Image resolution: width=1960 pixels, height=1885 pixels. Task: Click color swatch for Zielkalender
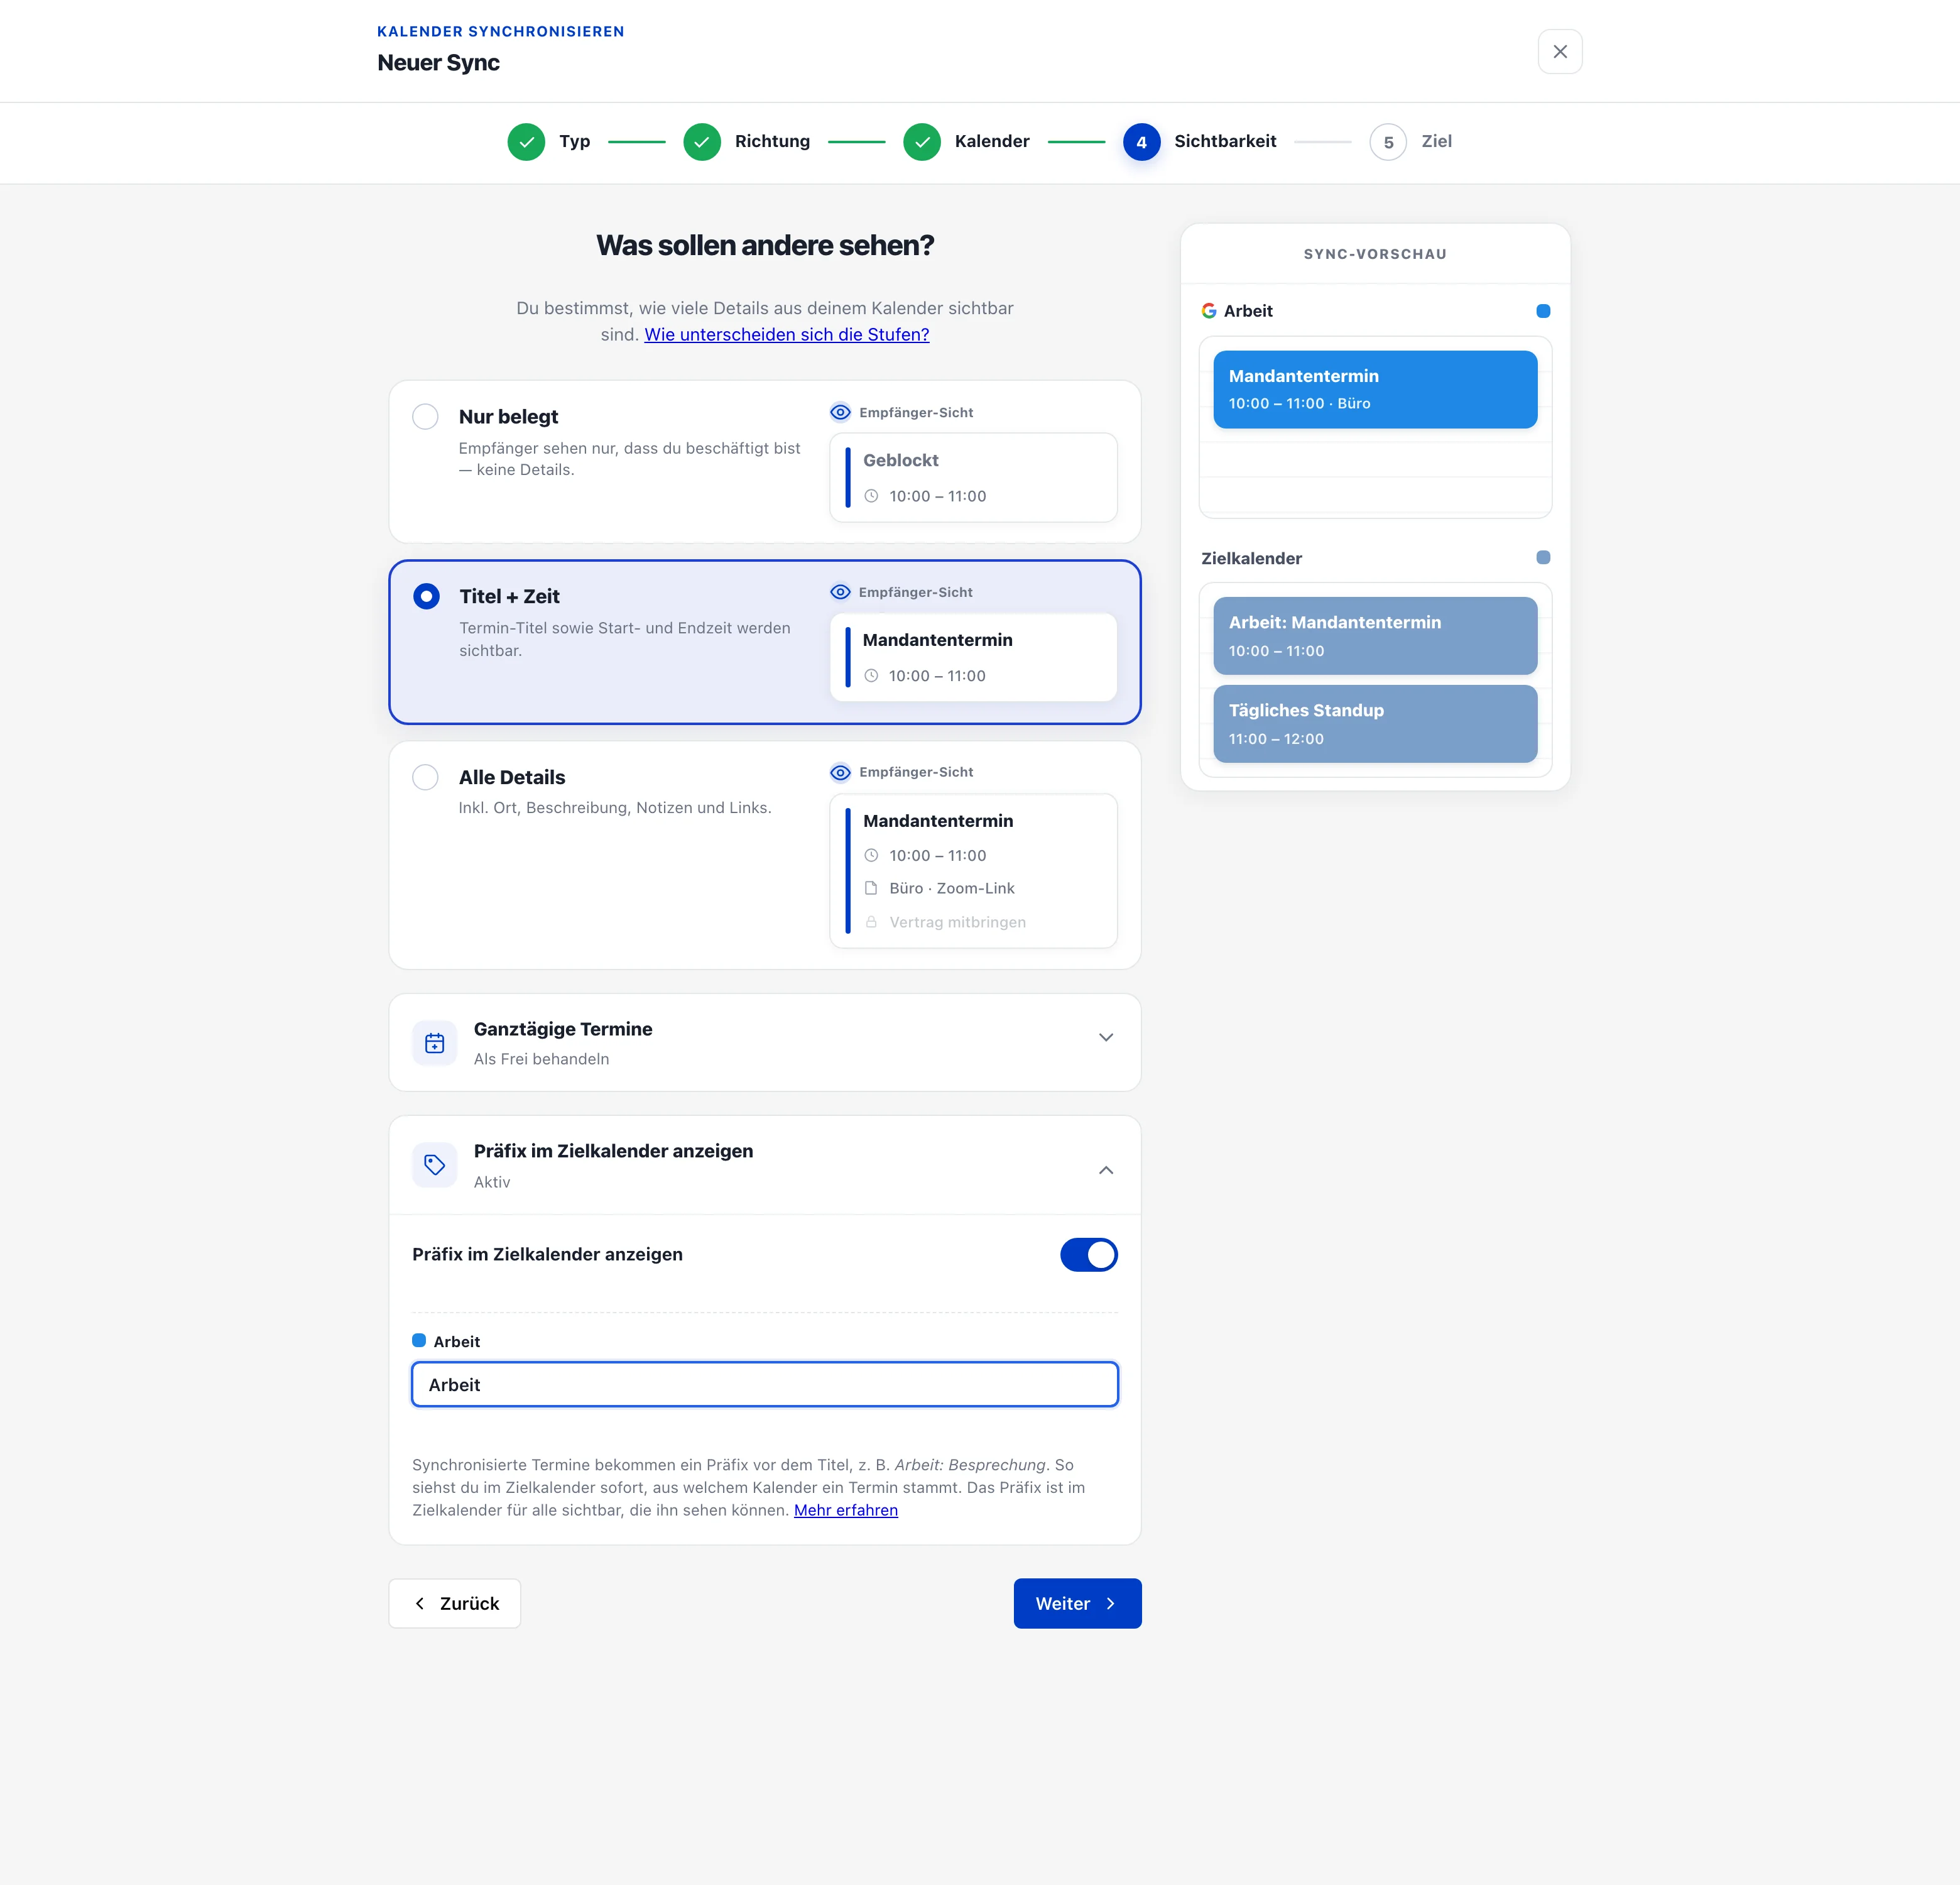pyautogui.click(x=1543, y=558)
